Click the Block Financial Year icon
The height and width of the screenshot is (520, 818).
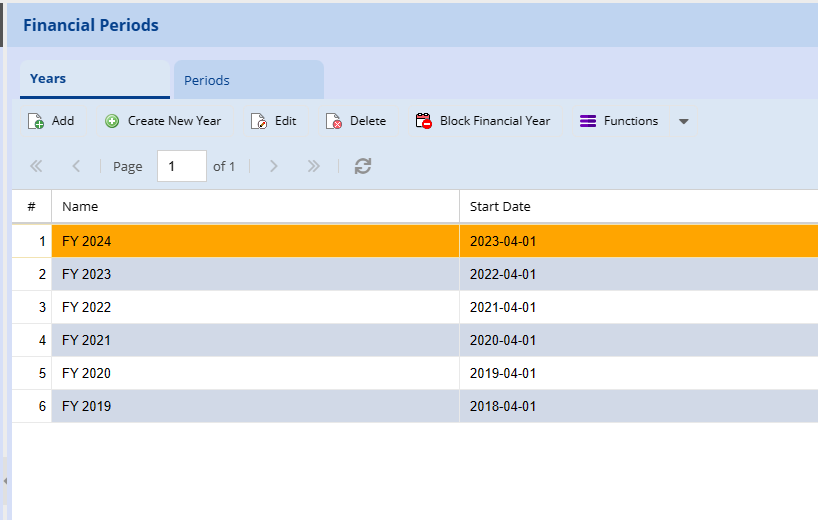pos(423,121)
